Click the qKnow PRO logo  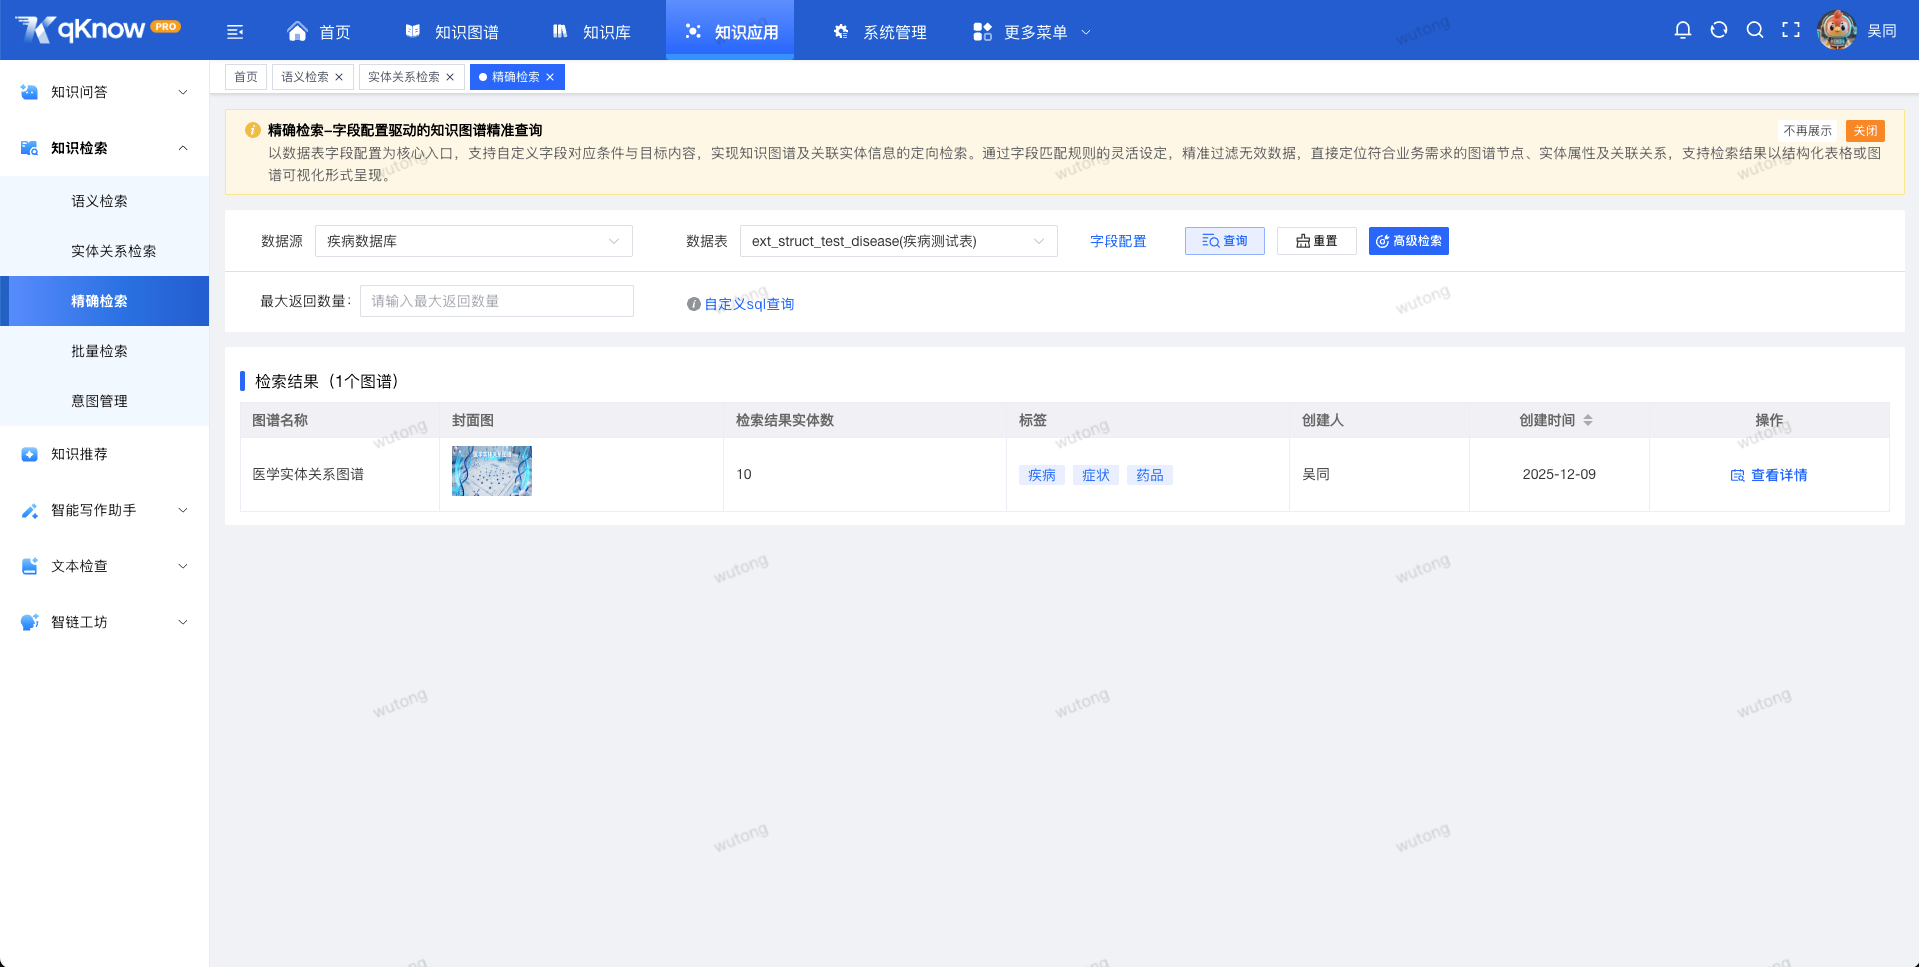pos(96,28)
